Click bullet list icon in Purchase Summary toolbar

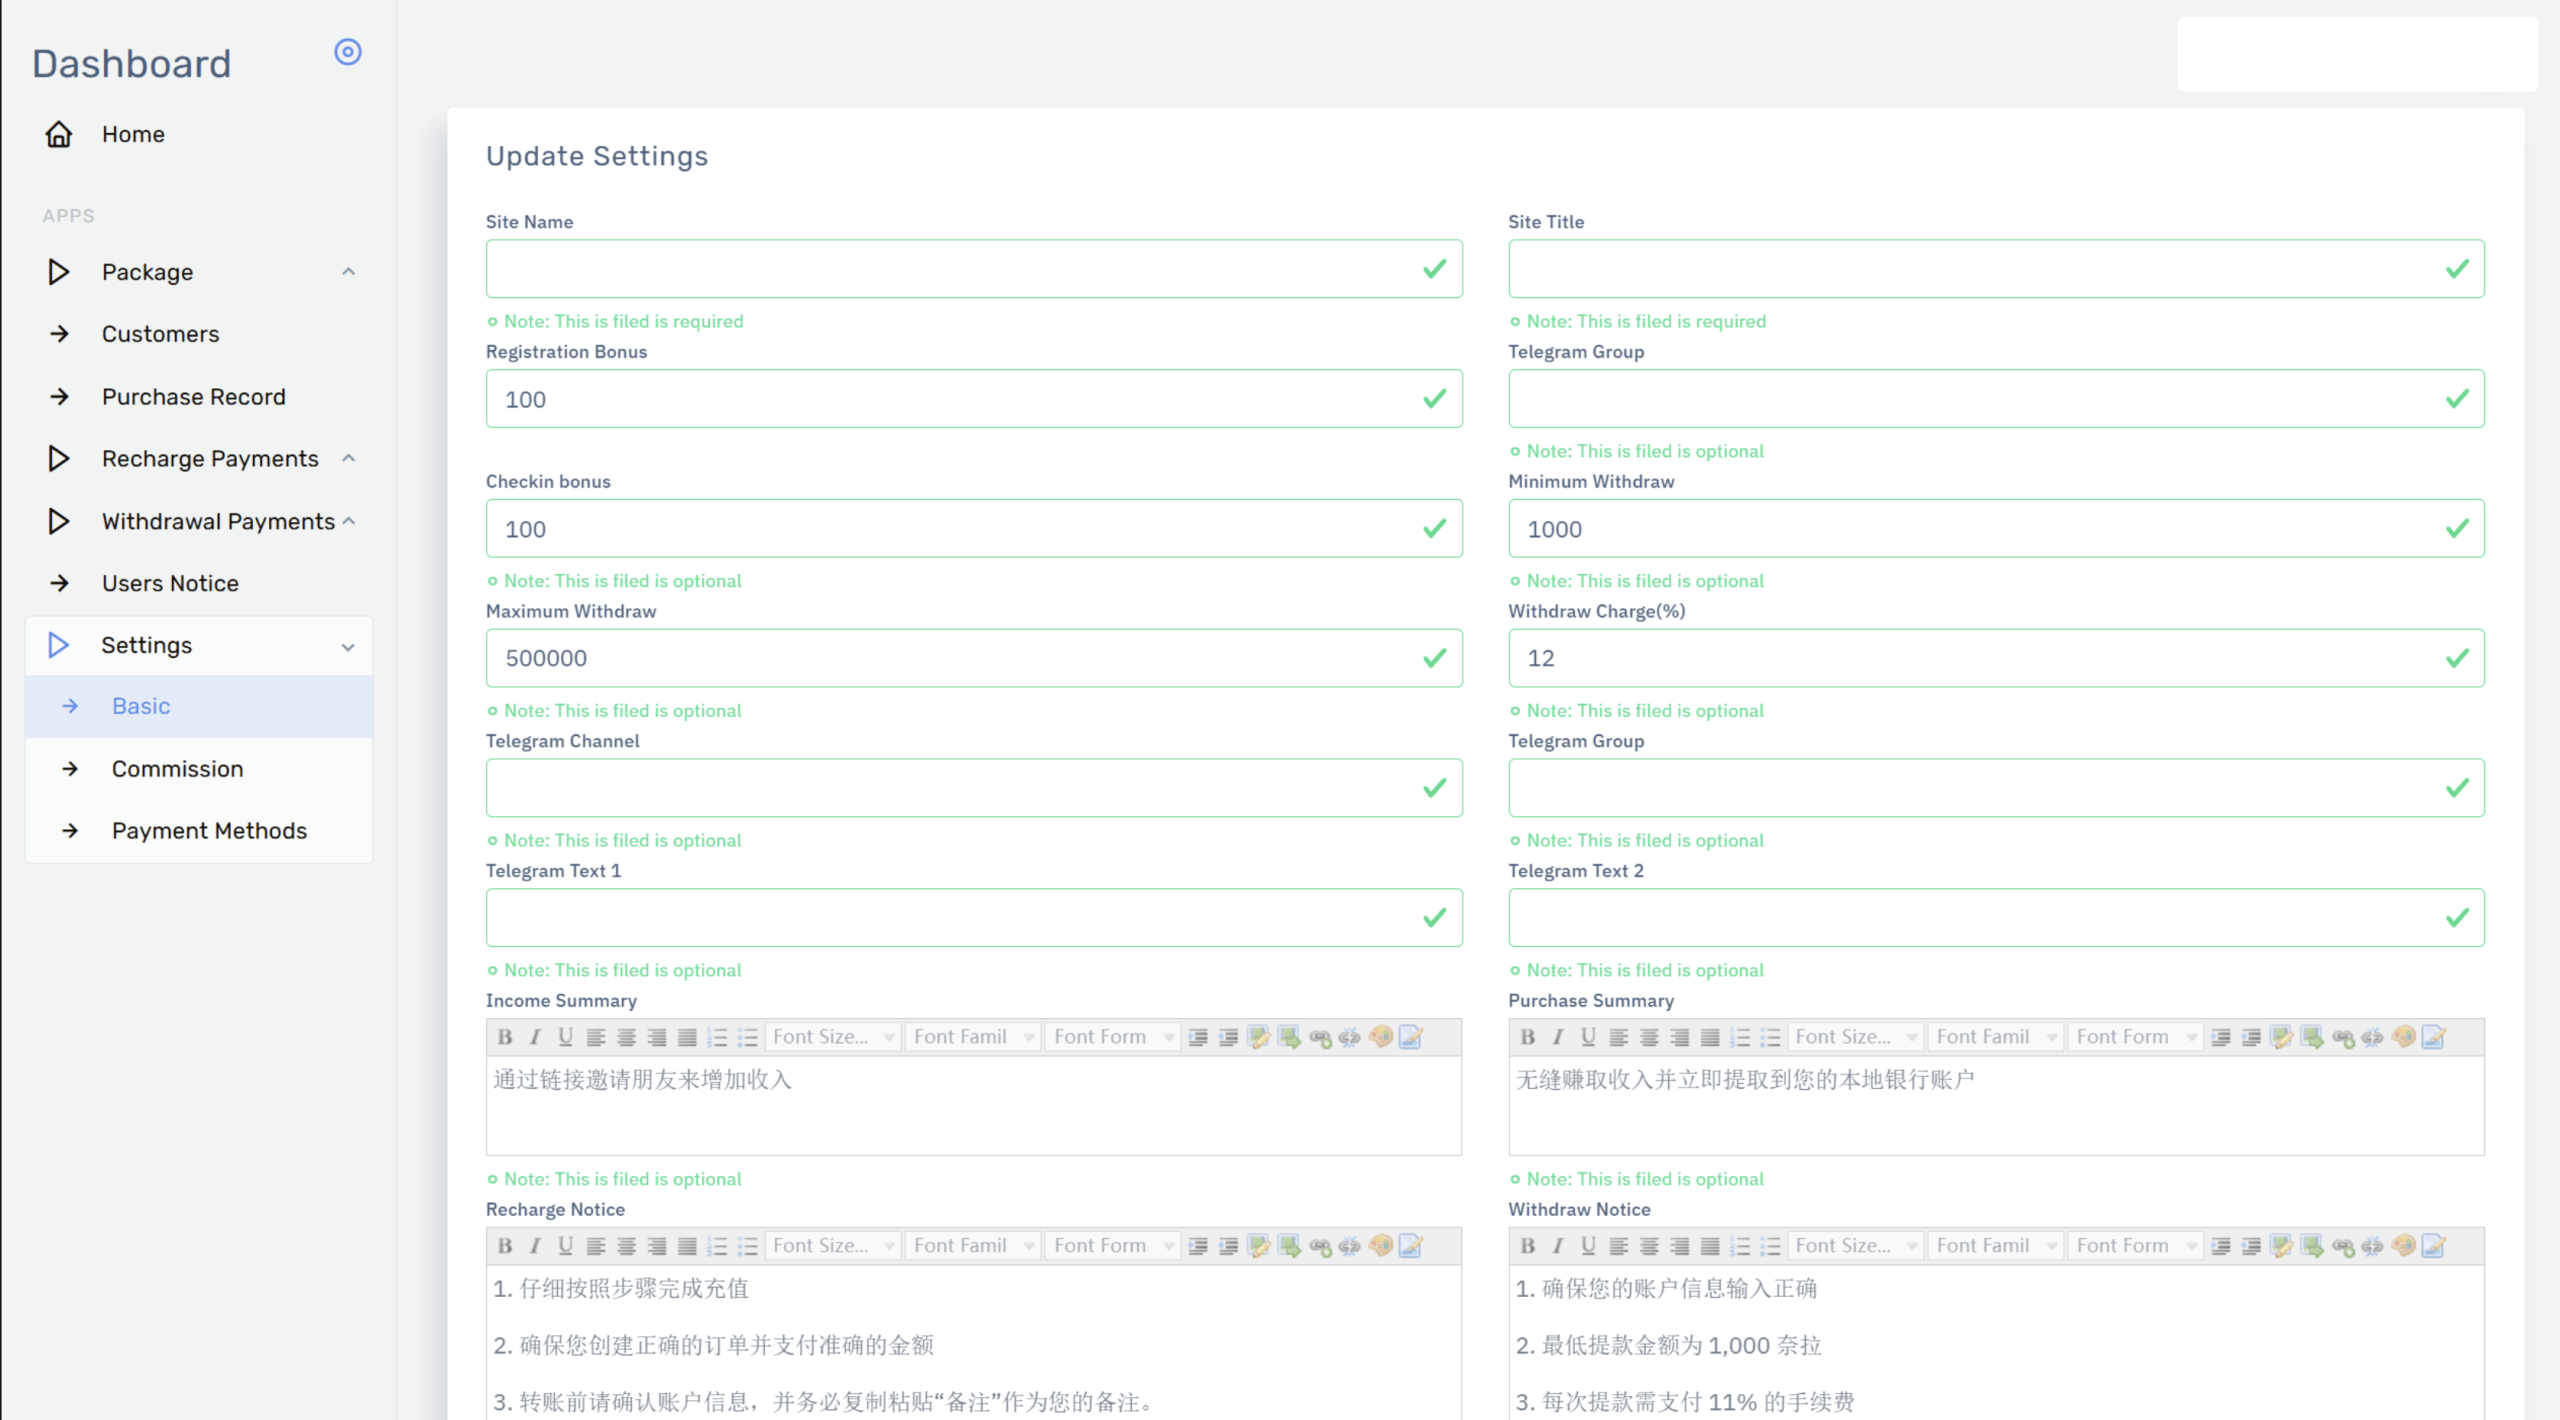coord(1770,1037)
